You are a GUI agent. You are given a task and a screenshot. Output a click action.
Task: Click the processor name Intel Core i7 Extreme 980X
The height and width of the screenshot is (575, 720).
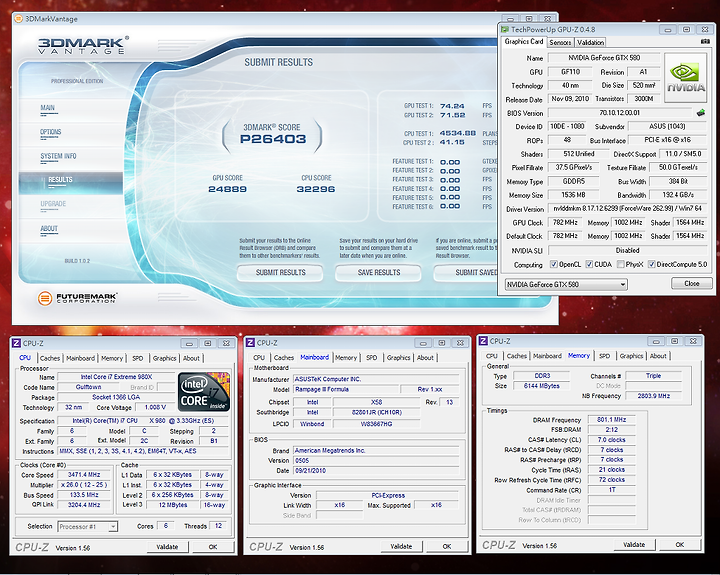pos(116,377)
